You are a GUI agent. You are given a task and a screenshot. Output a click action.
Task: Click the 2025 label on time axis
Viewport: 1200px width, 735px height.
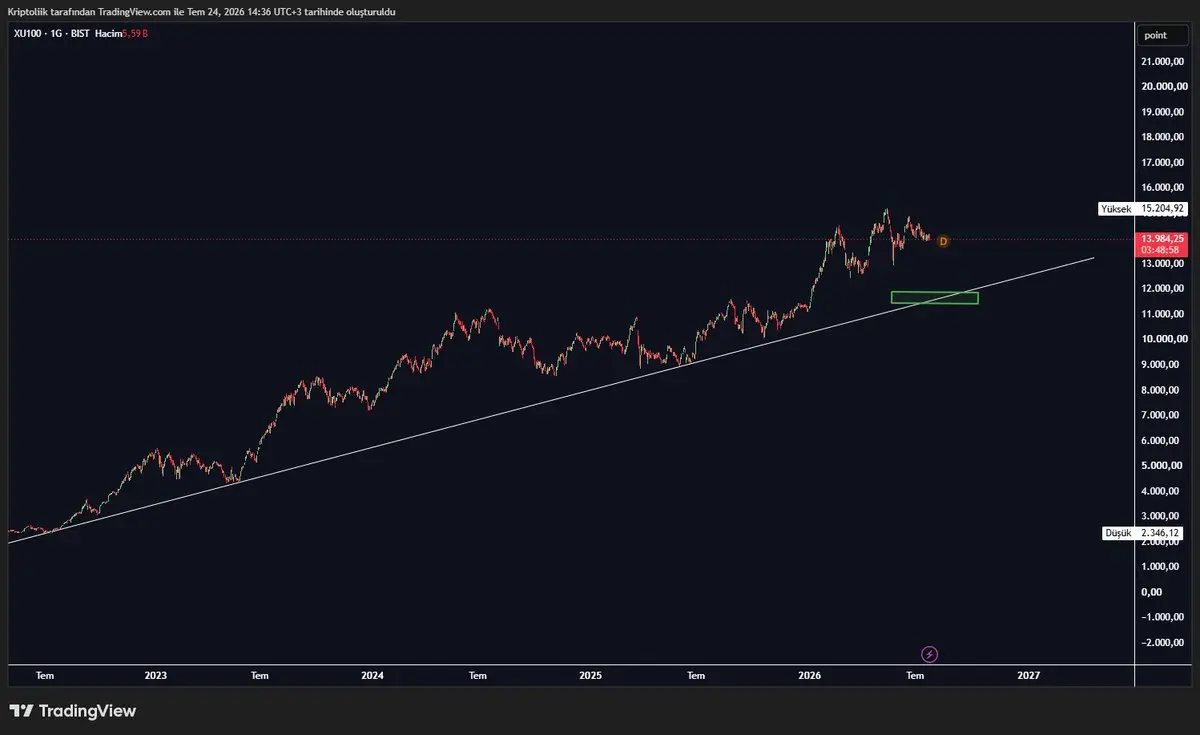coord(591,676)
